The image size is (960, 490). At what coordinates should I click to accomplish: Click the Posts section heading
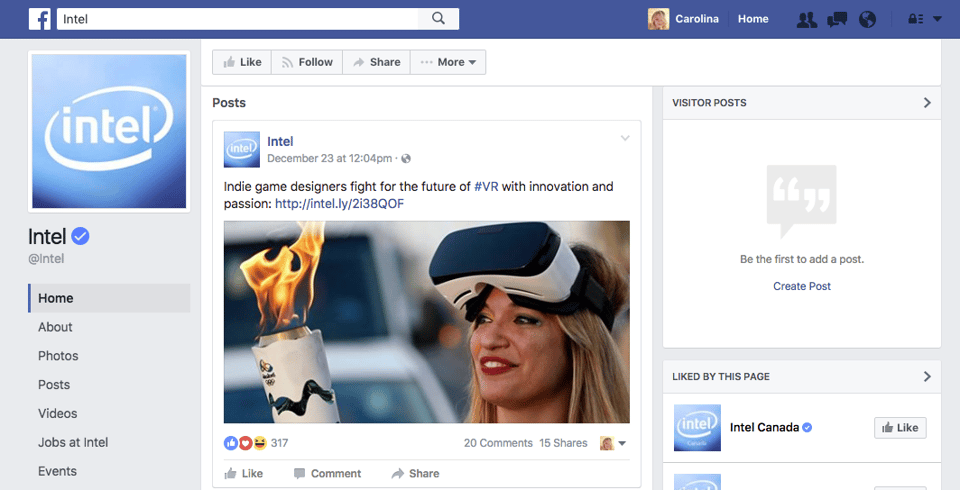point(229,103)
